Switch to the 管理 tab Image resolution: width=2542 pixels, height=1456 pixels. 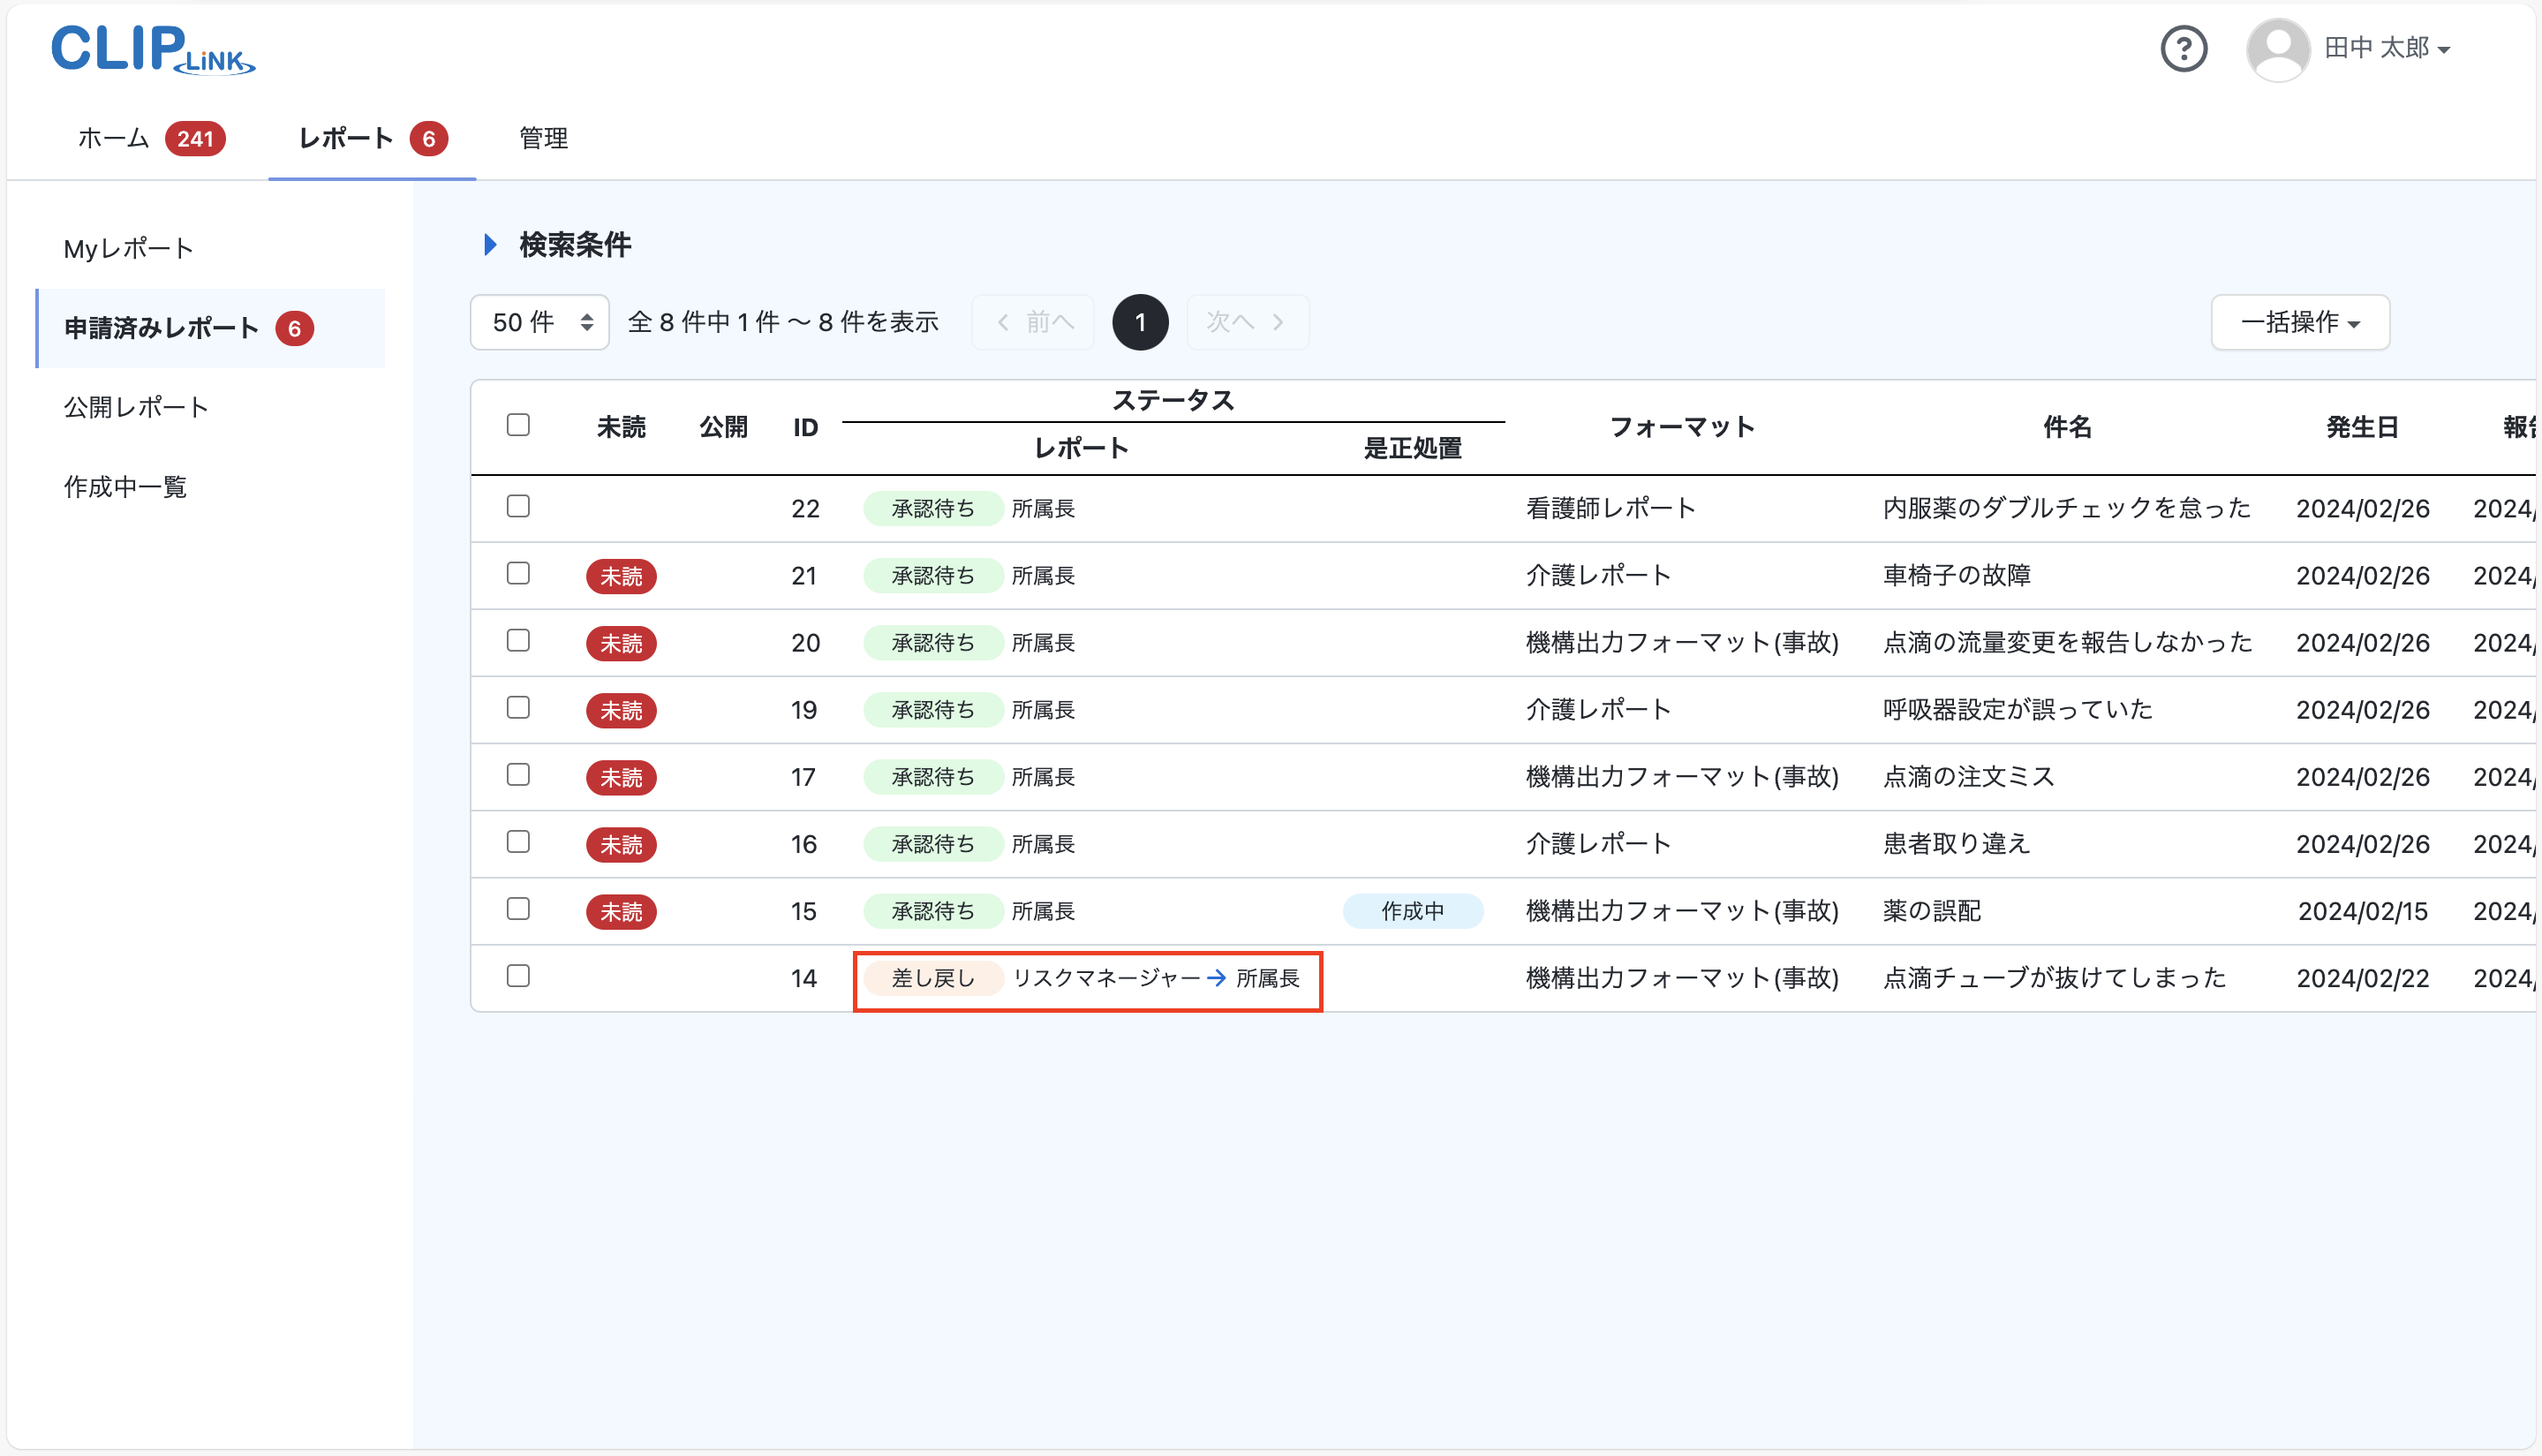click(543, 139)
